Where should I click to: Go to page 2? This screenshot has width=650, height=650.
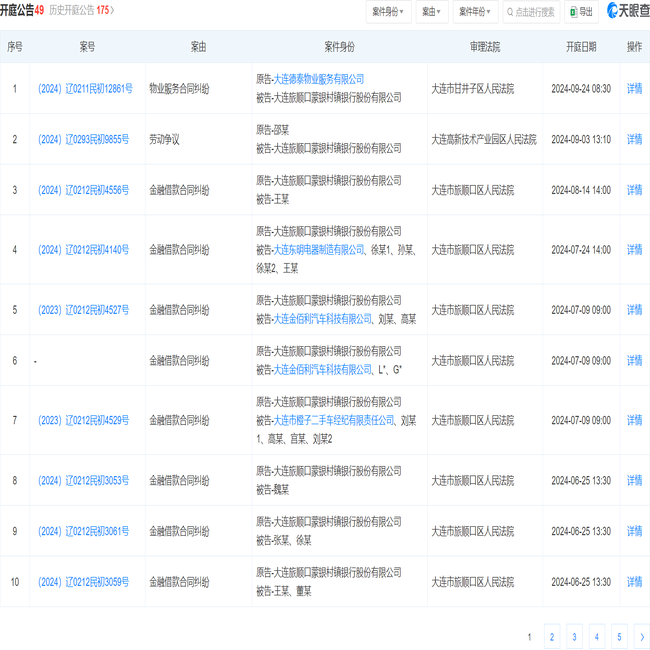point(552,637)
